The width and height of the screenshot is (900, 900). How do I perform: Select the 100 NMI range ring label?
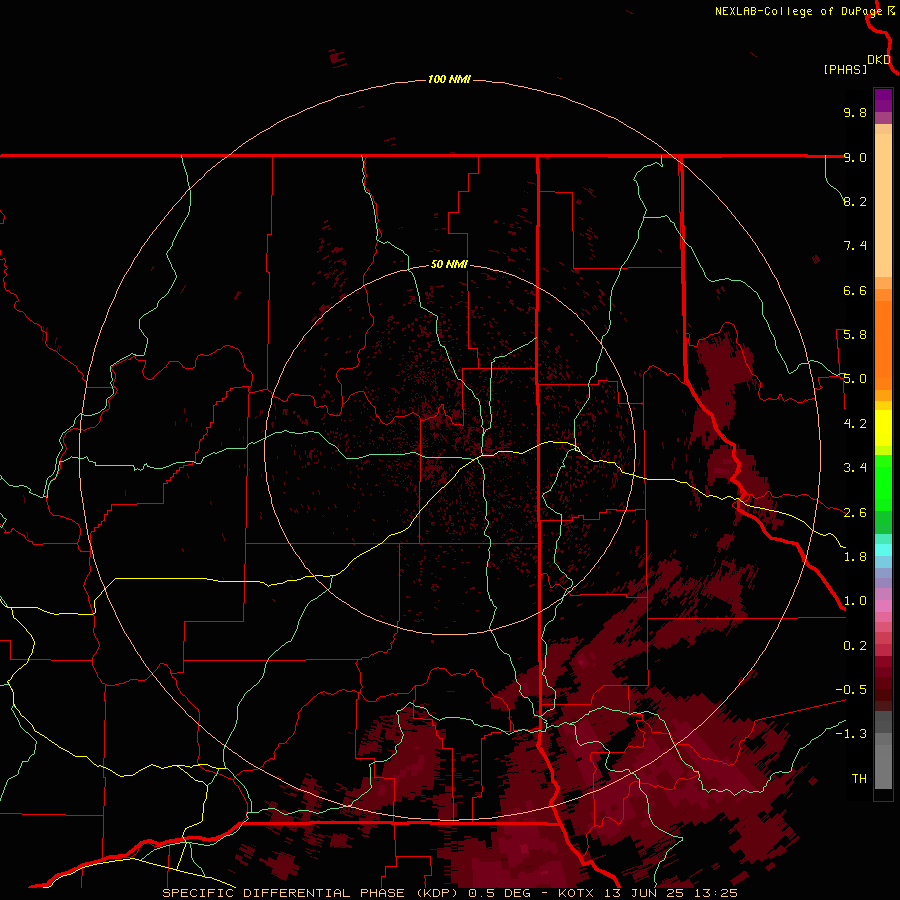click(449, 79)
